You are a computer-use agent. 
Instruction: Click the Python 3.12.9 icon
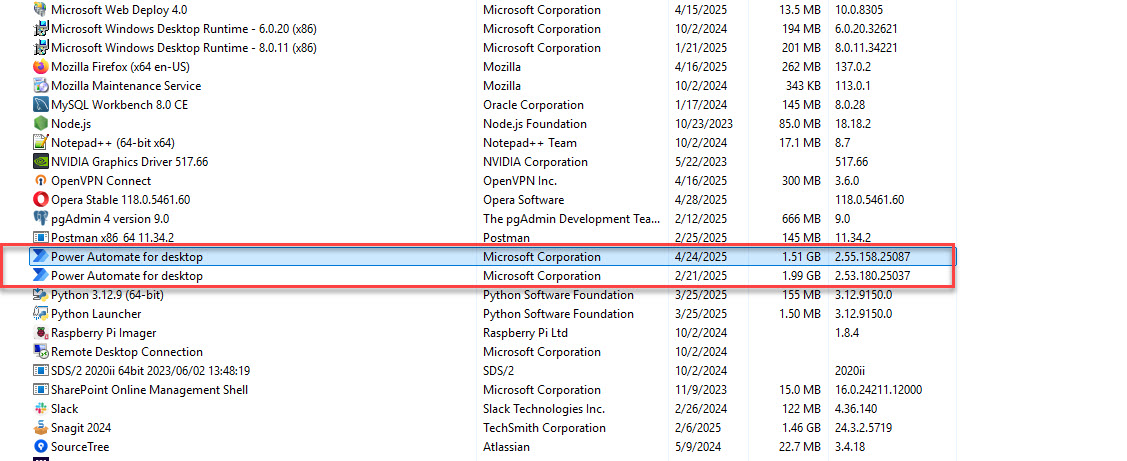(x=40, y=295)
